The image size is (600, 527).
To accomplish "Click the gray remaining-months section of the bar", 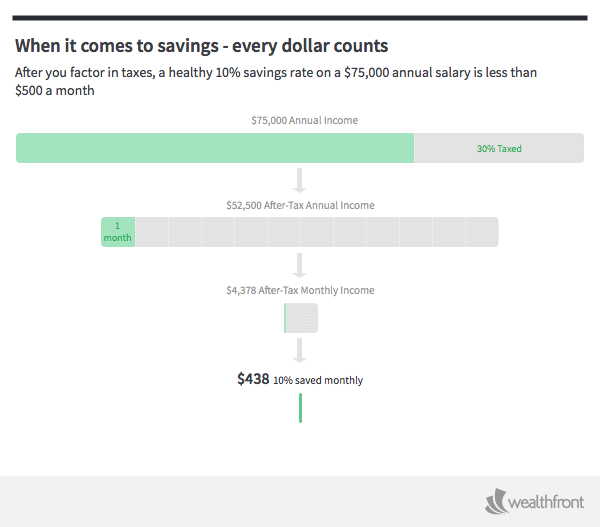I will point(316,232).
